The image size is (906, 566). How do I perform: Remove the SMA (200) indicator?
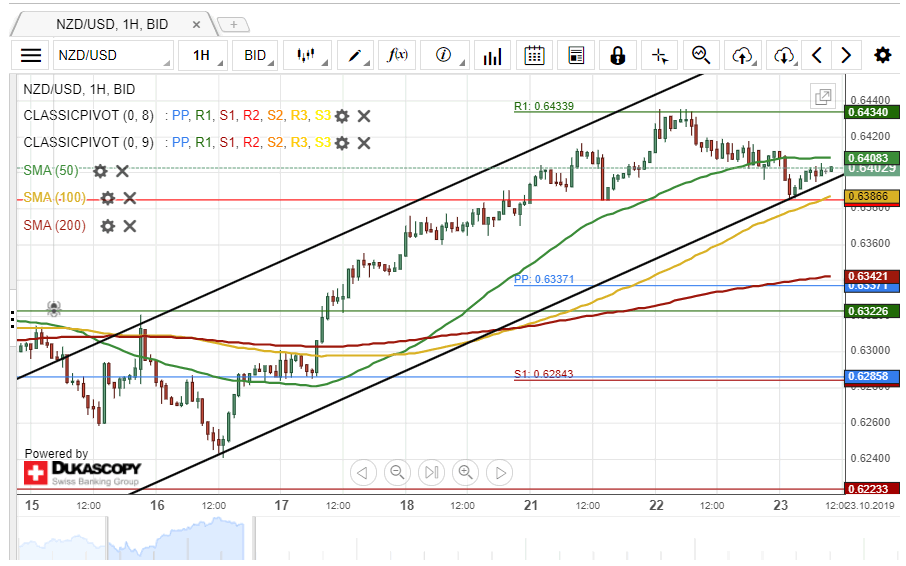(x=129, y=226)
